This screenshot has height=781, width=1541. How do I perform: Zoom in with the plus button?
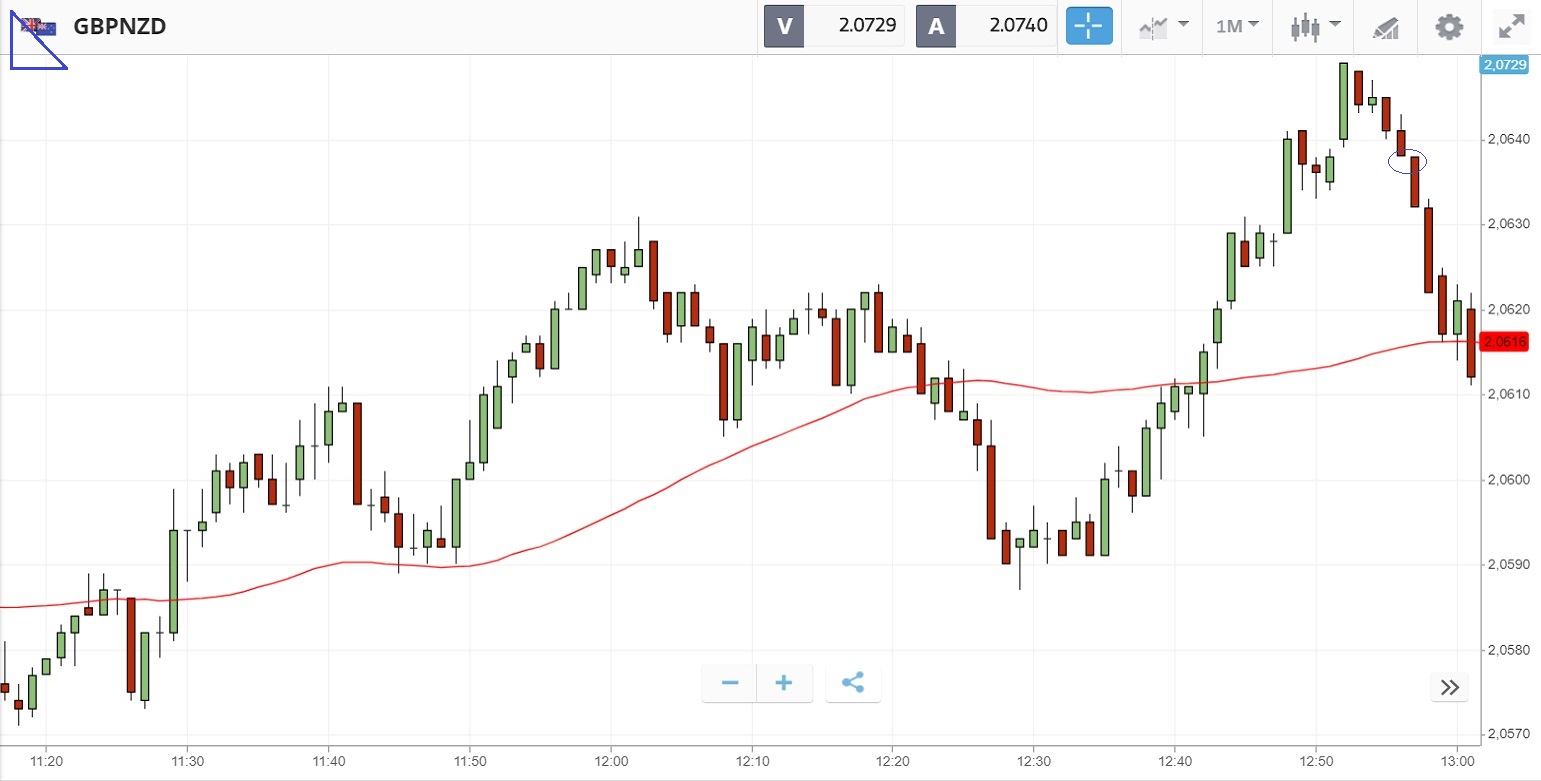point(784,683)
